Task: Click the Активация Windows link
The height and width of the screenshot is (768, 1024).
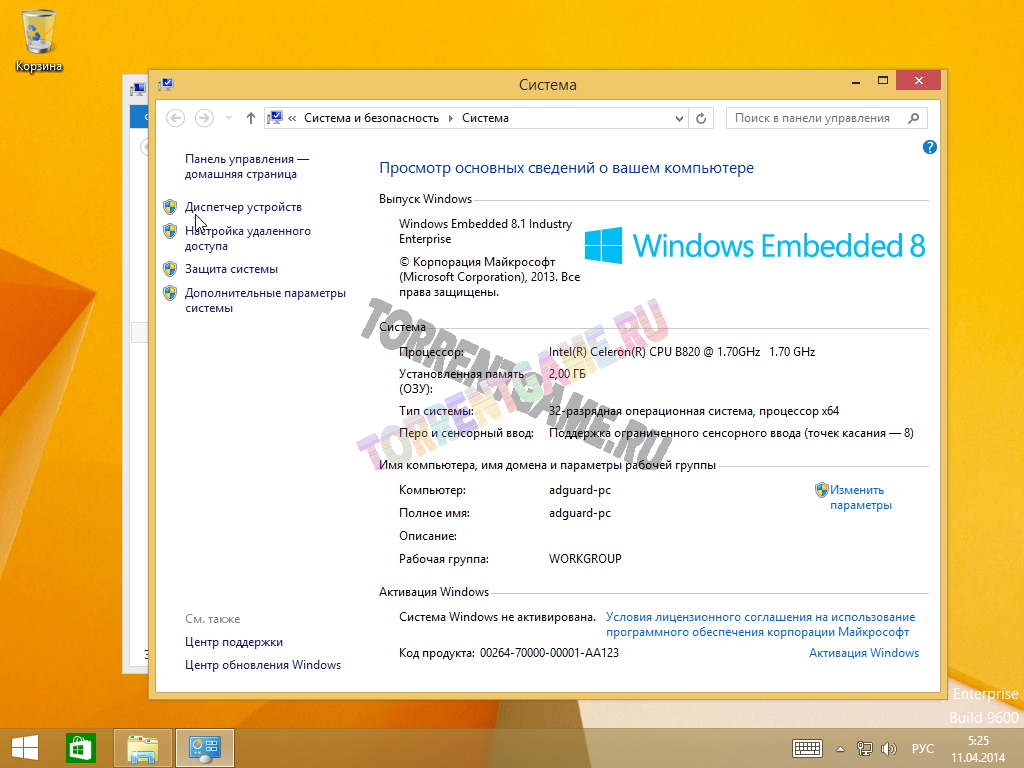Action: (863, 653)
